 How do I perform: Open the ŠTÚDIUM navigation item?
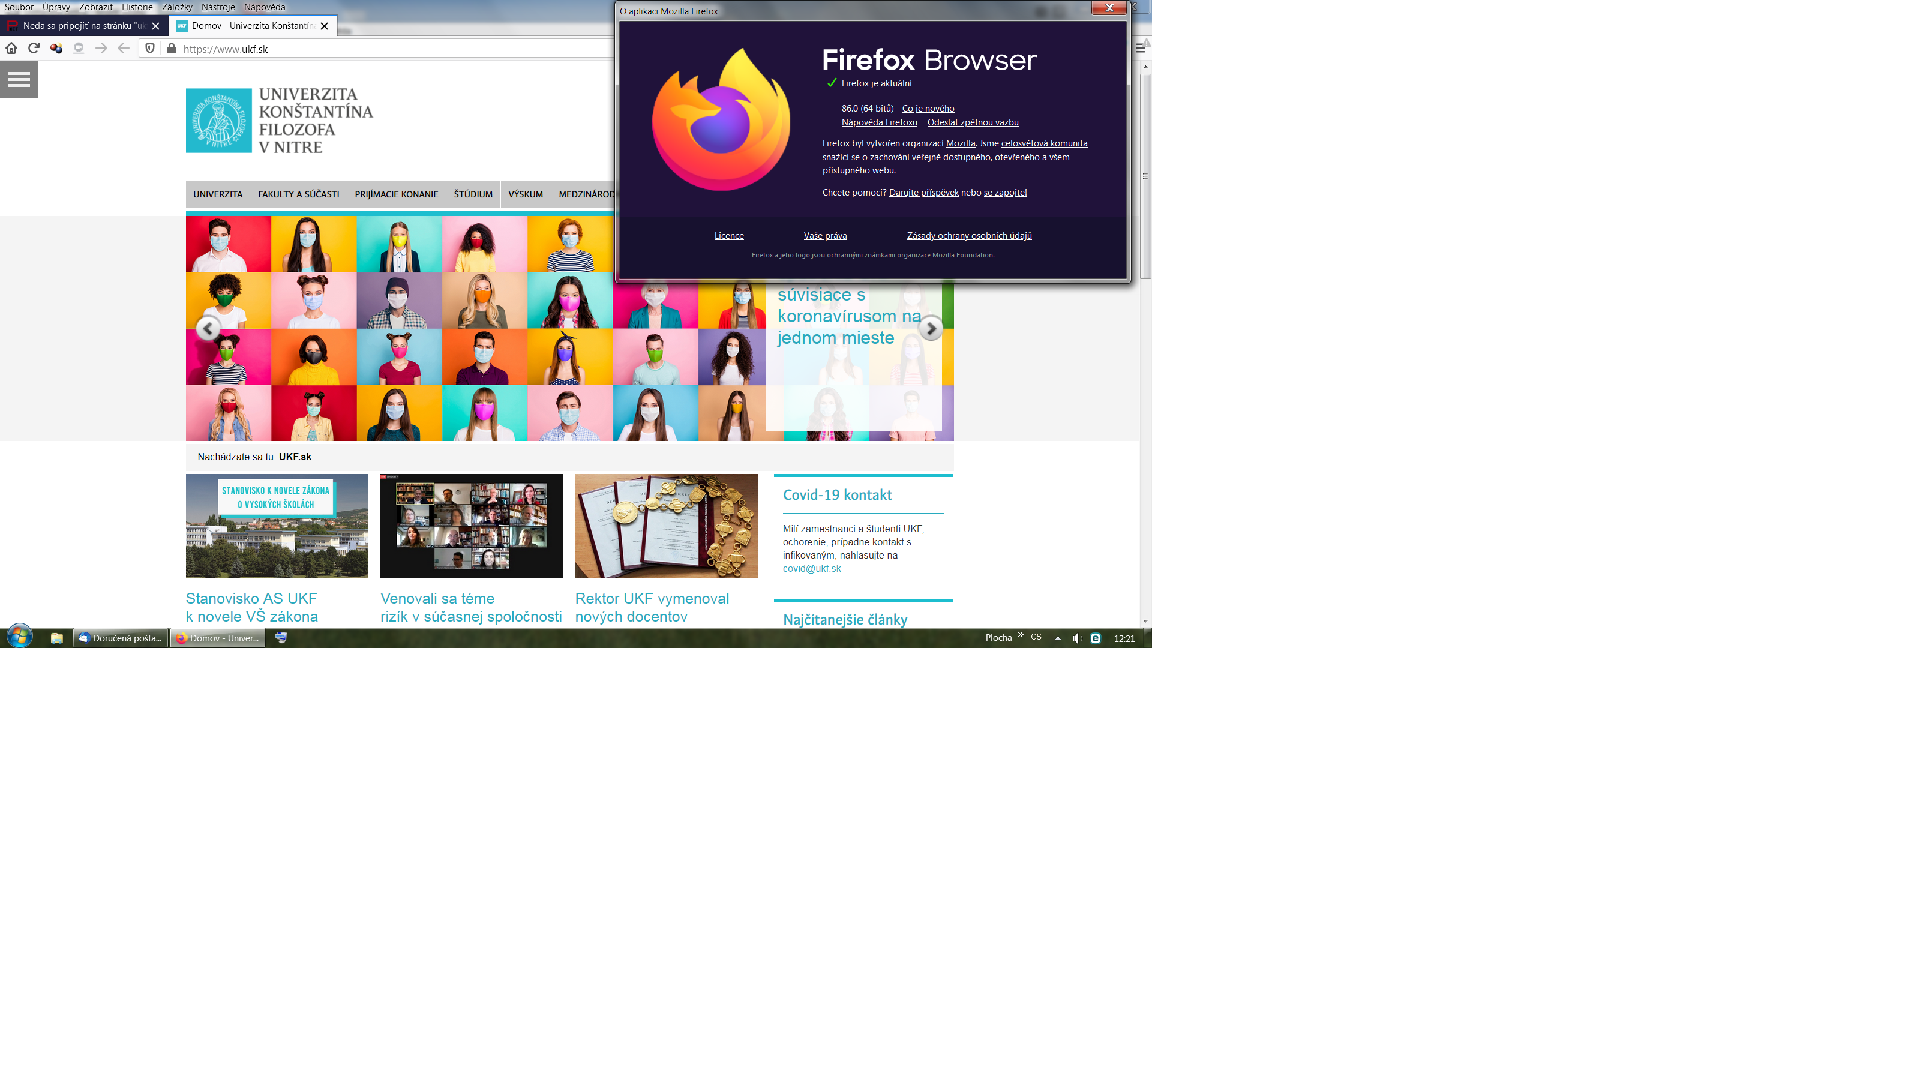tap(473, 194)
